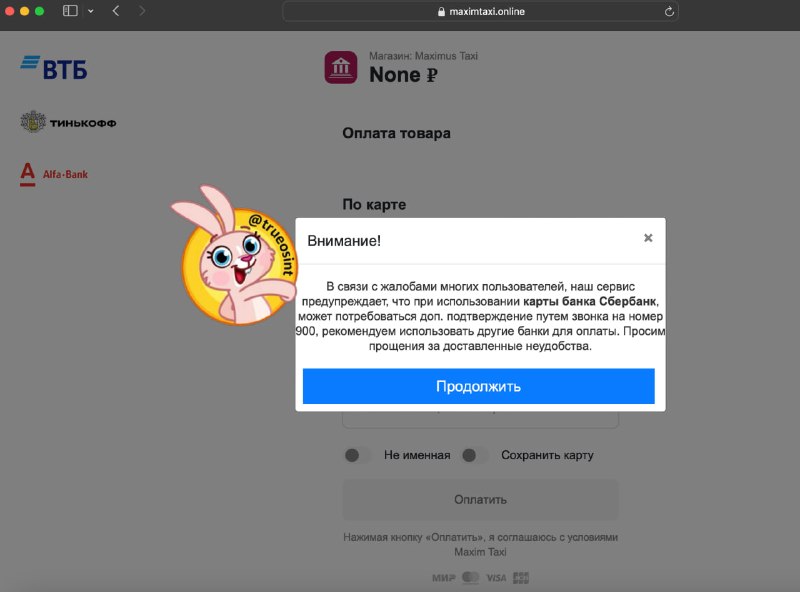Image resolution: width=800 pixels, height=592 pixels.
Task: Go forward with the right arrow
Action: pyautogui.click(x=142, y=11)
